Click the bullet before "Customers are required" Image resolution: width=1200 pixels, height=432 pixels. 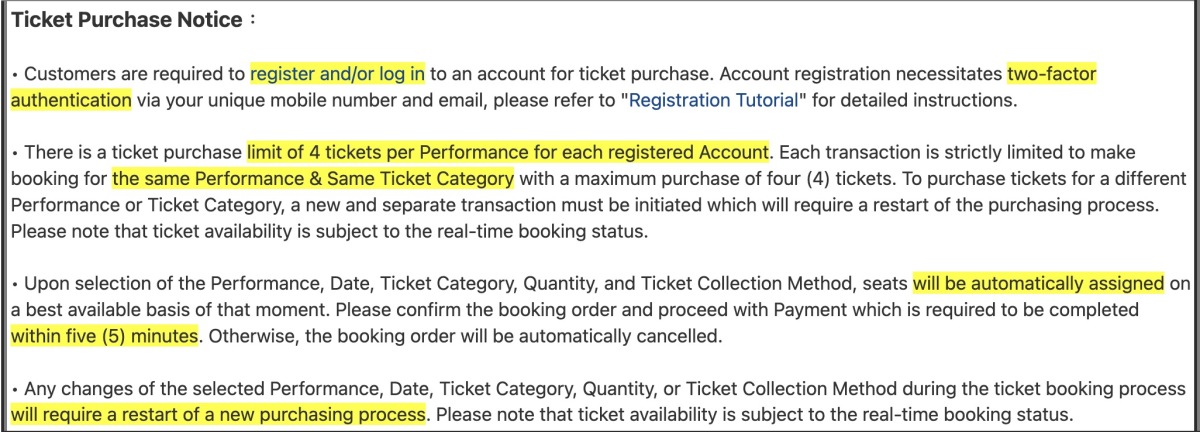click(x=15, y=74)
